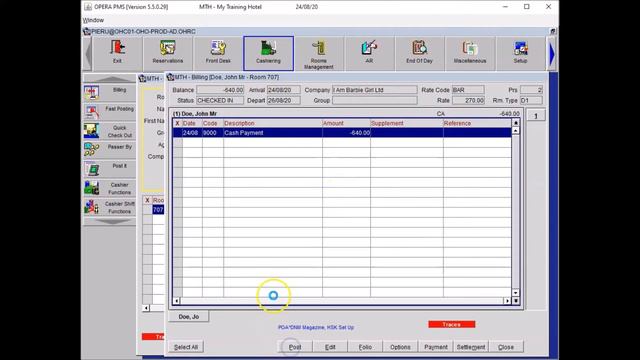Click the PDA*DNM Magazine, HSK Set Up note
640x360 pixels.
[x=316, y=327]
